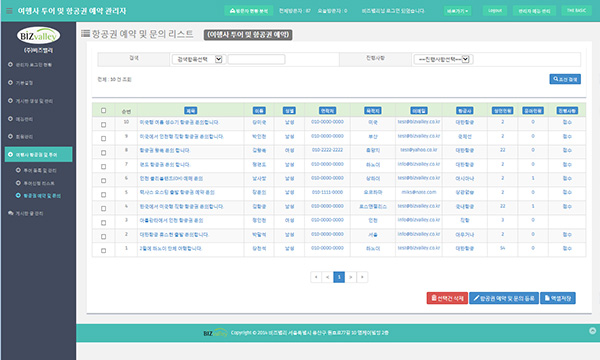Open the 진행사항선택 status dropdown
Screen dimensions: 600x360
[443, 59]
